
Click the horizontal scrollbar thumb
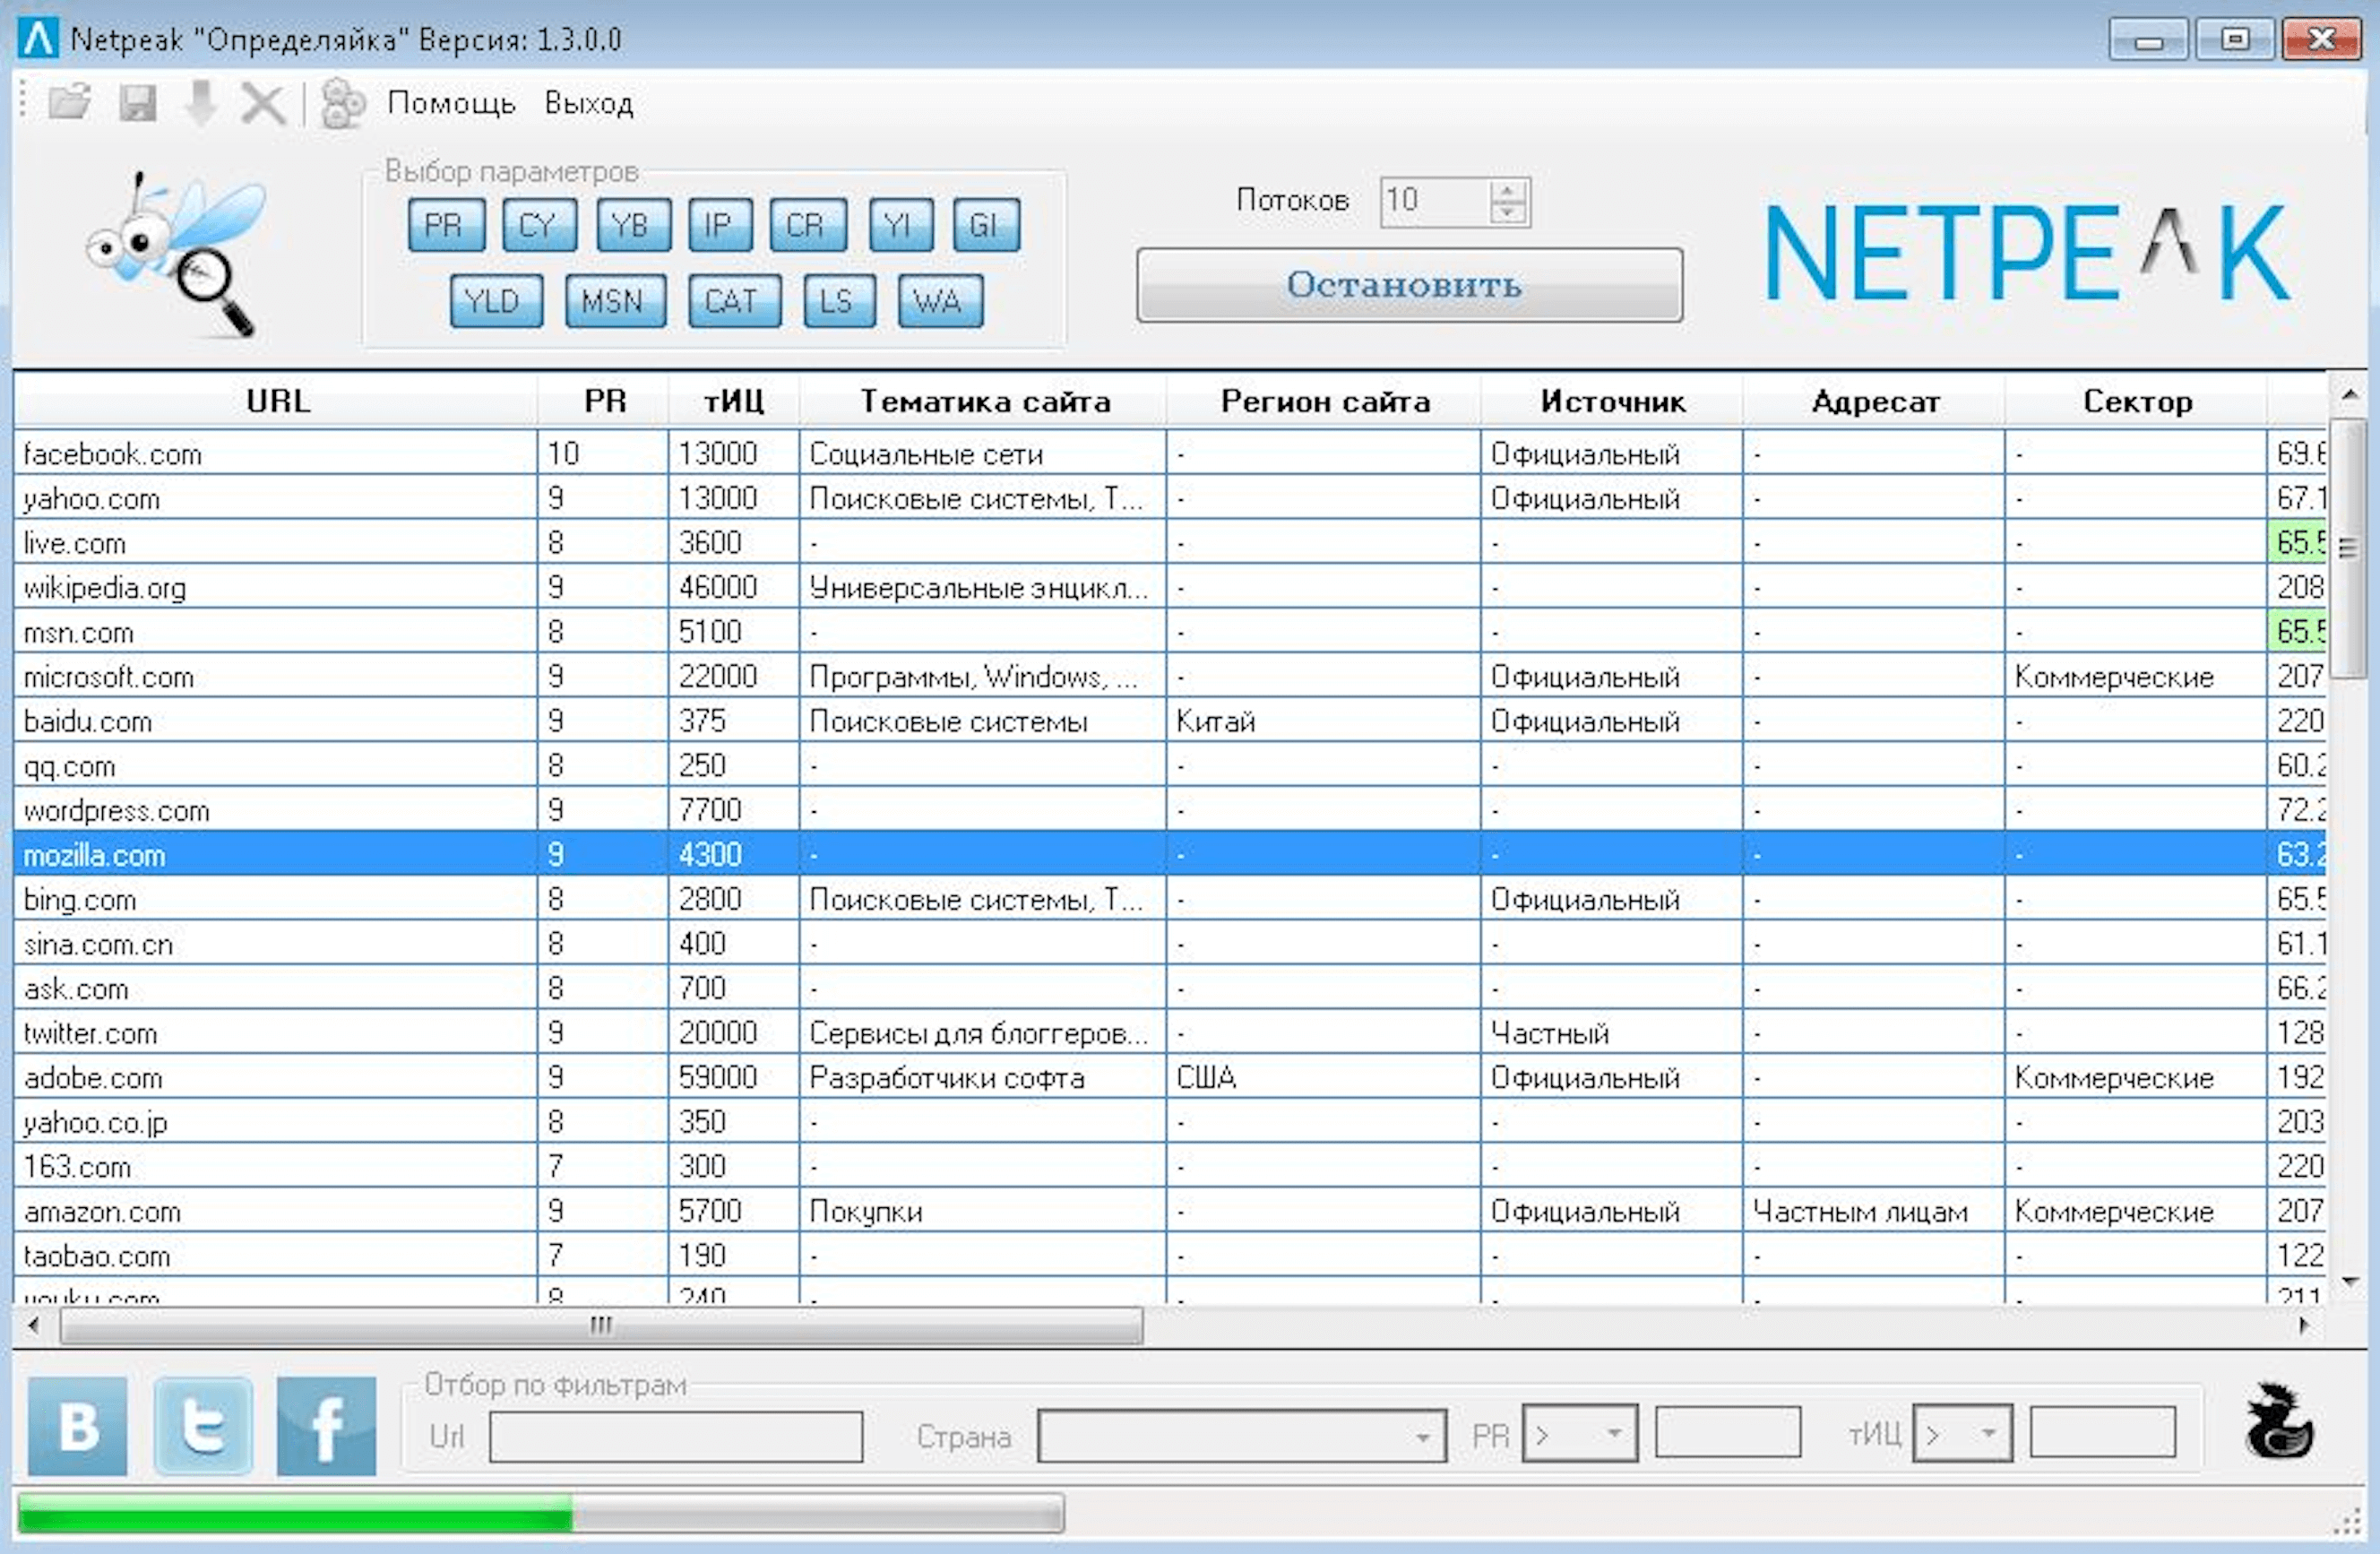point(601,1326)
